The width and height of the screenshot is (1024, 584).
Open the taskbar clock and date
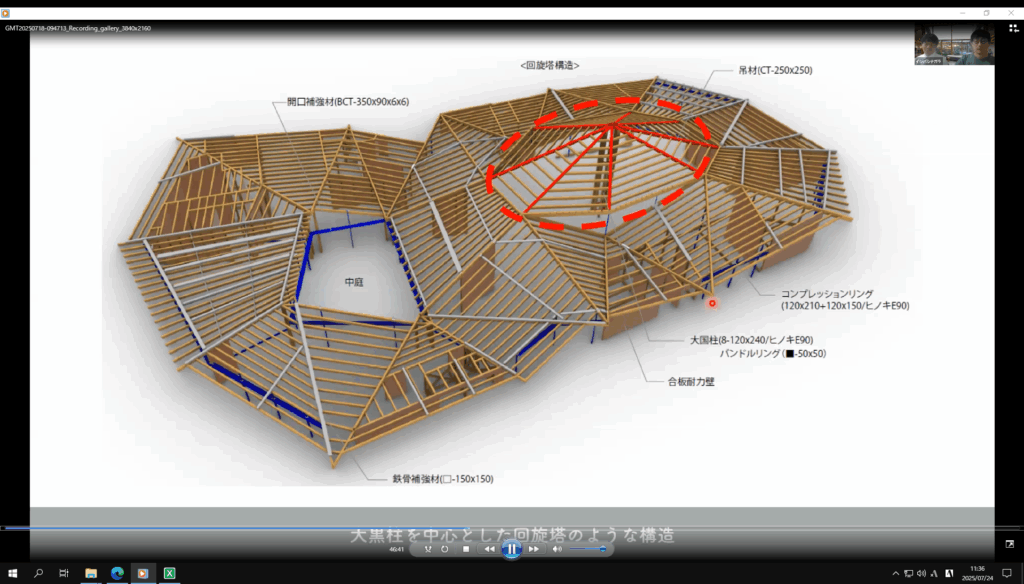(x=976, y=573)
